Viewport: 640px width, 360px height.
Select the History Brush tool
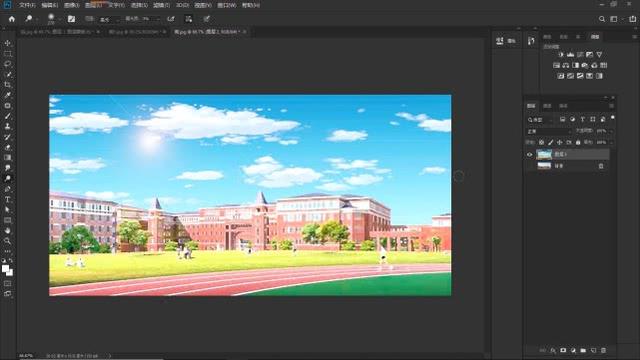7,137
